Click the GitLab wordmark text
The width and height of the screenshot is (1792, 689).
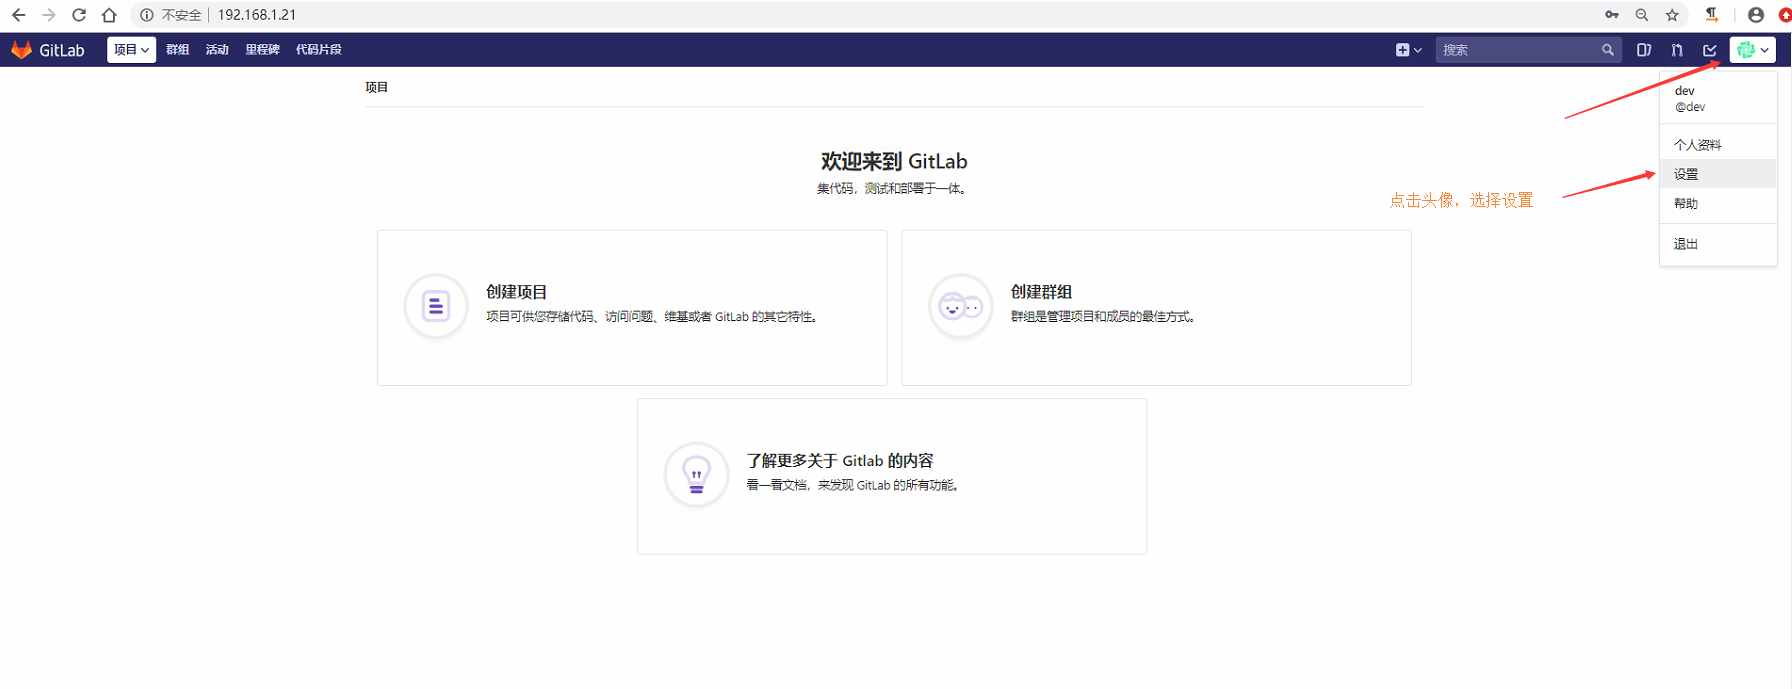pos(62,50)
